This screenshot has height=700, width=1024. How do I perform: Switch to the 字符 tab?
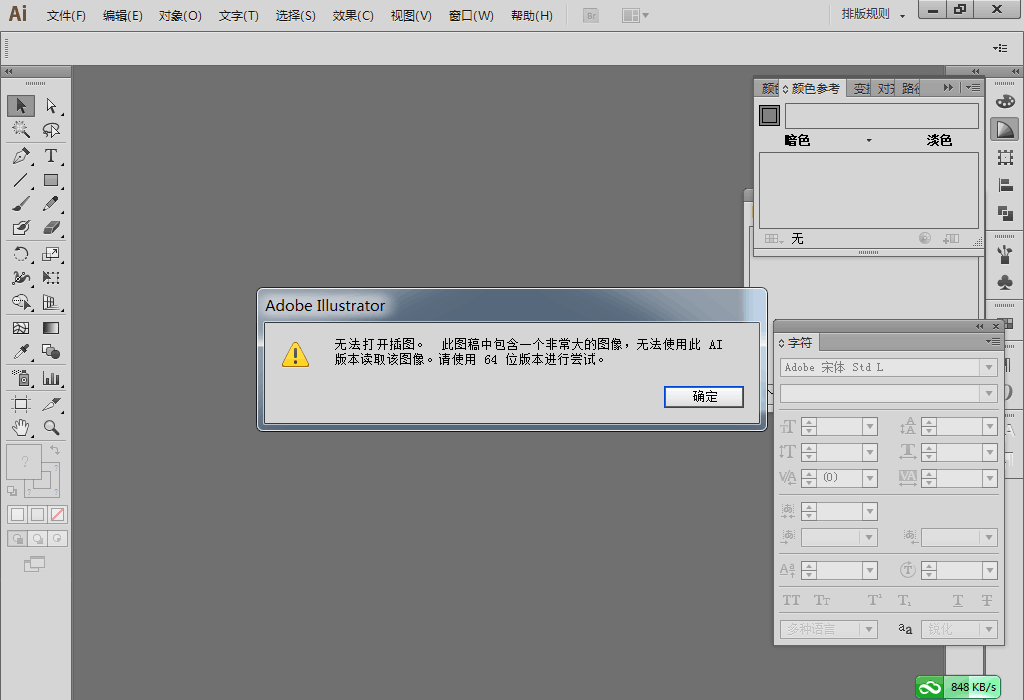click(797, 343)
